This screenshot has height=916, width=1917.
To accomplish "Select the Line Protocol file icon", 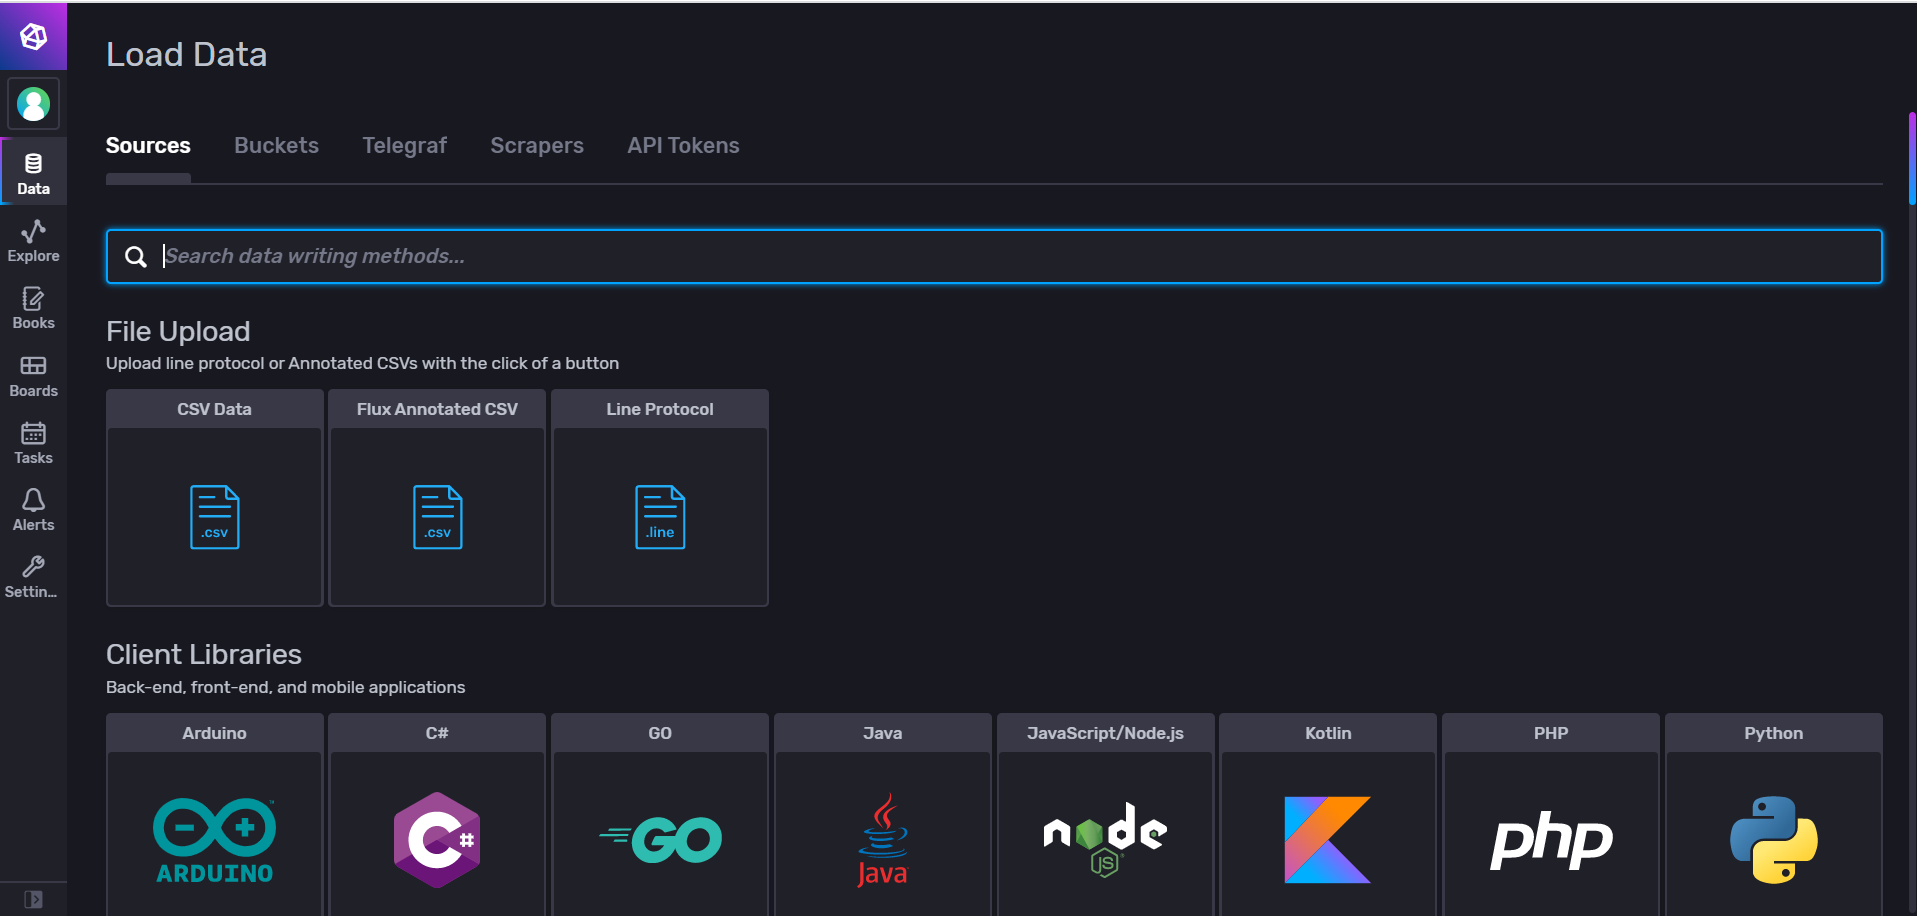I will point(660,517).
